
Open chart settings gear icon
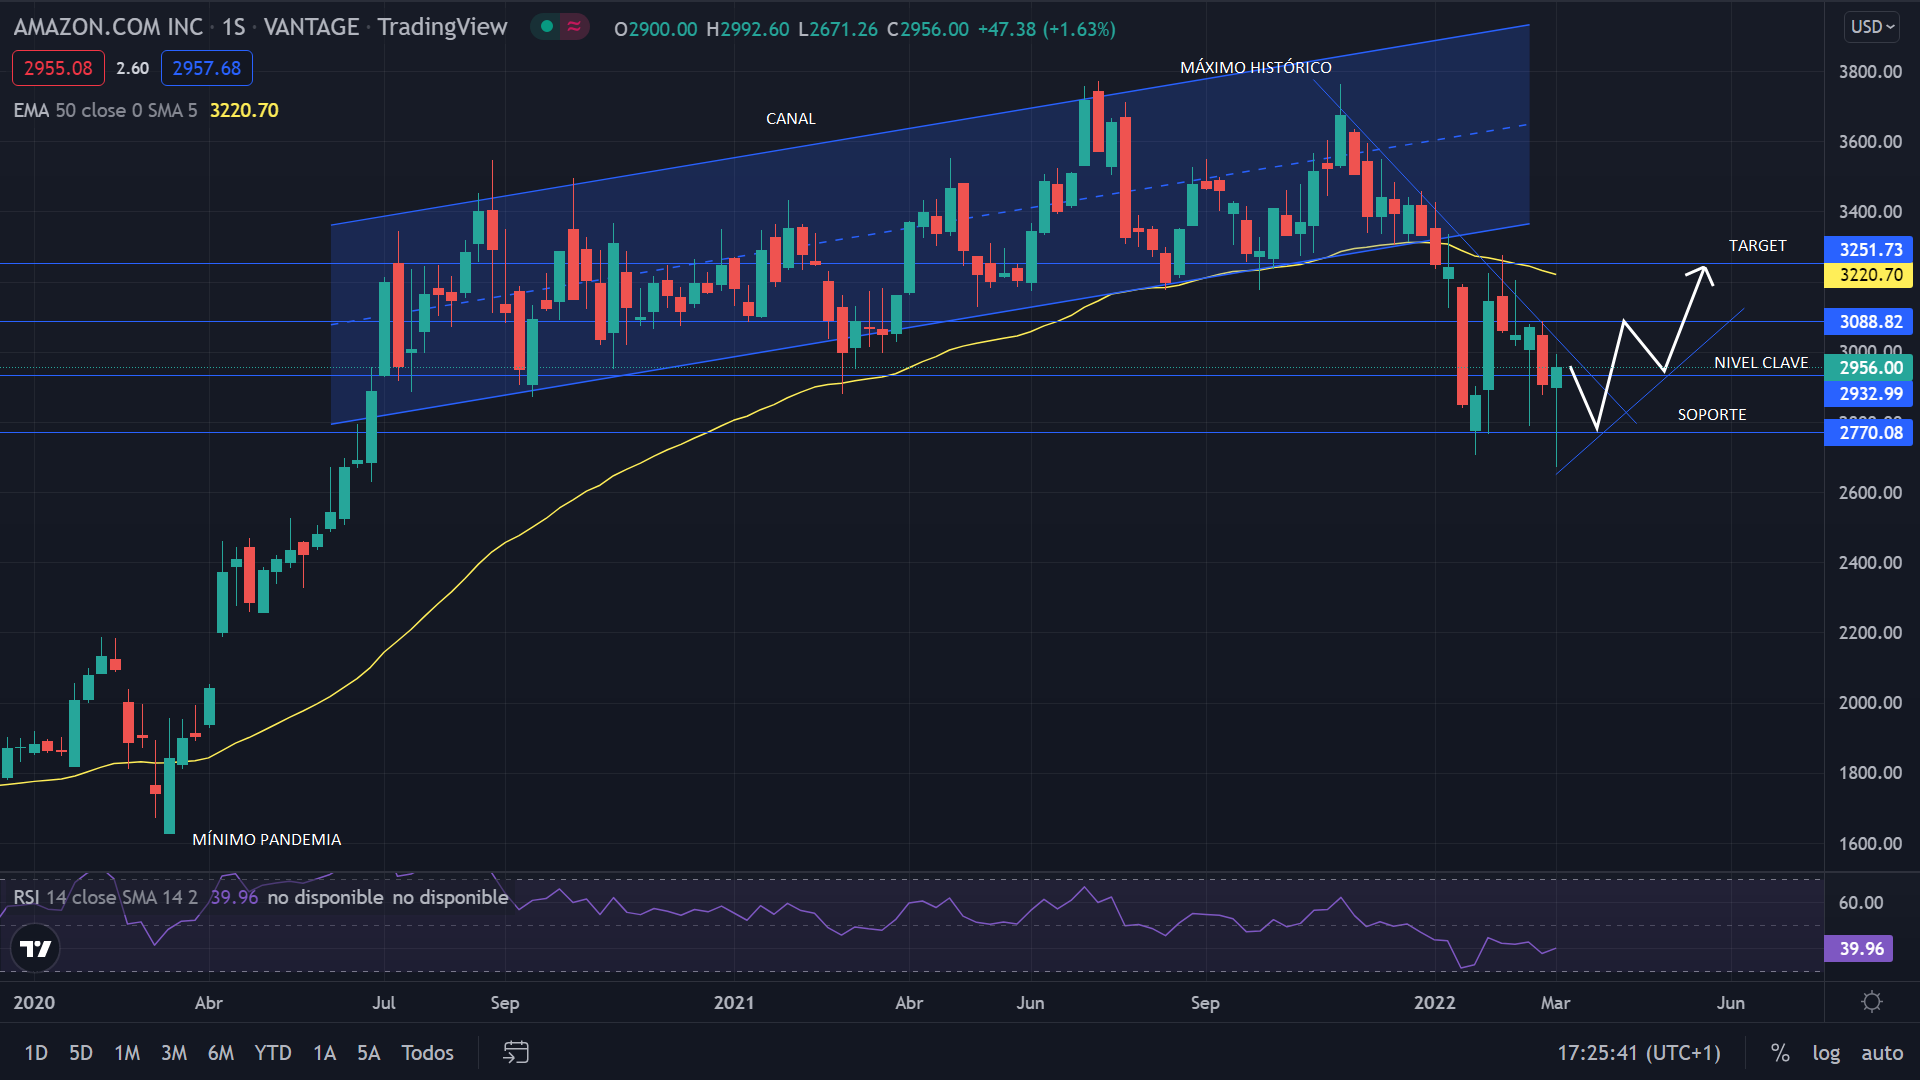point(1872,1002)
